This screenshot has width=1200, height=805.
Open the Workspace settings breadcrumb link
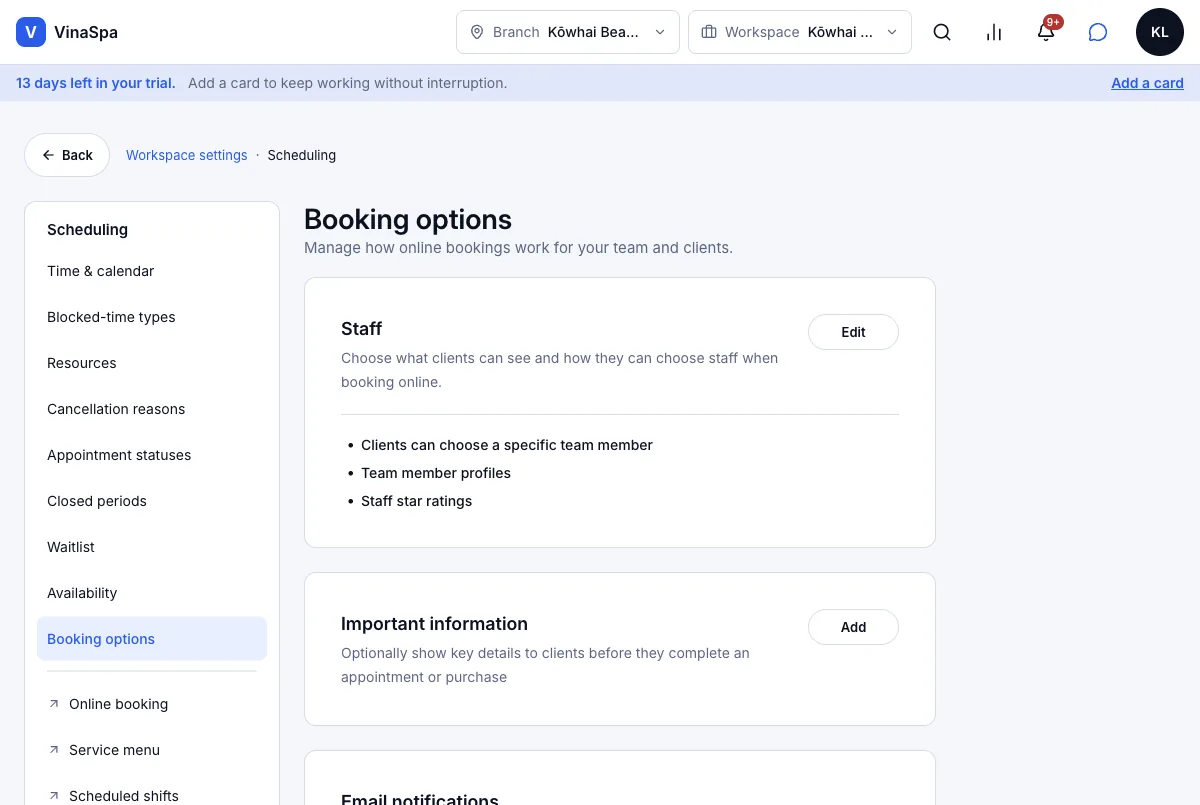187,155
